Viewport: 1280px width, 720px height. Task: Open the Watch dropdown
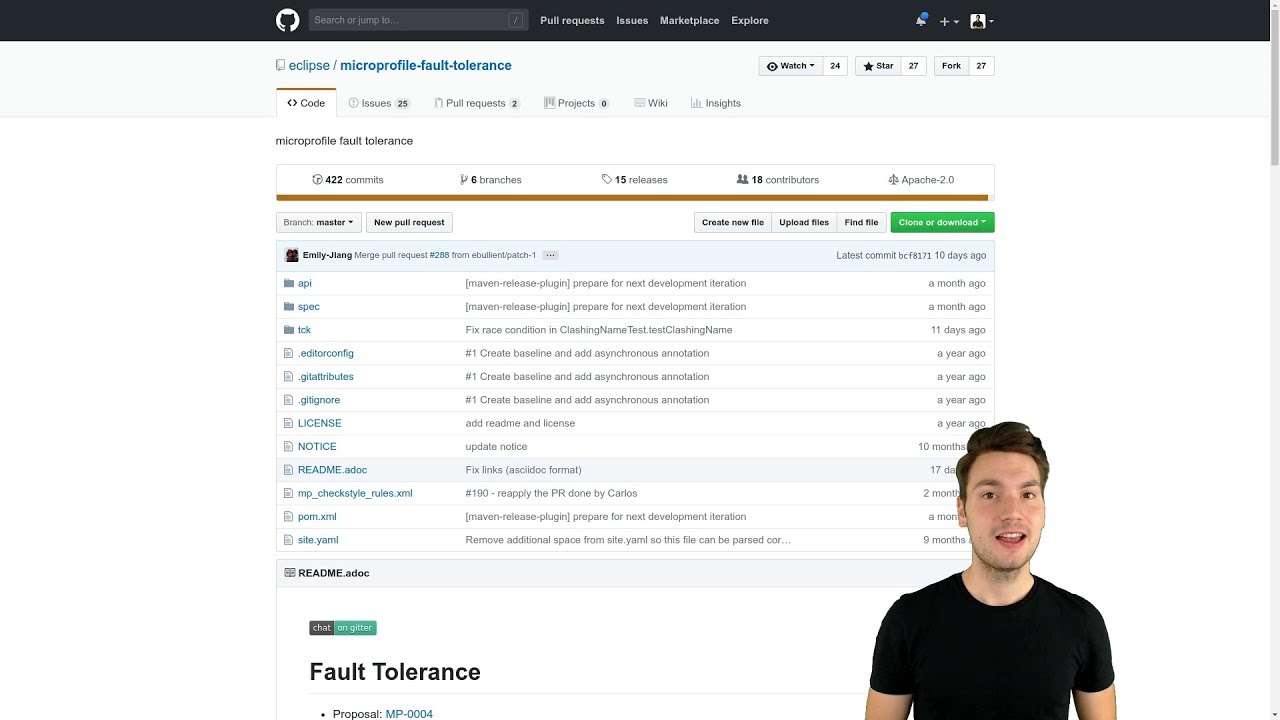[x=790, y=66]
